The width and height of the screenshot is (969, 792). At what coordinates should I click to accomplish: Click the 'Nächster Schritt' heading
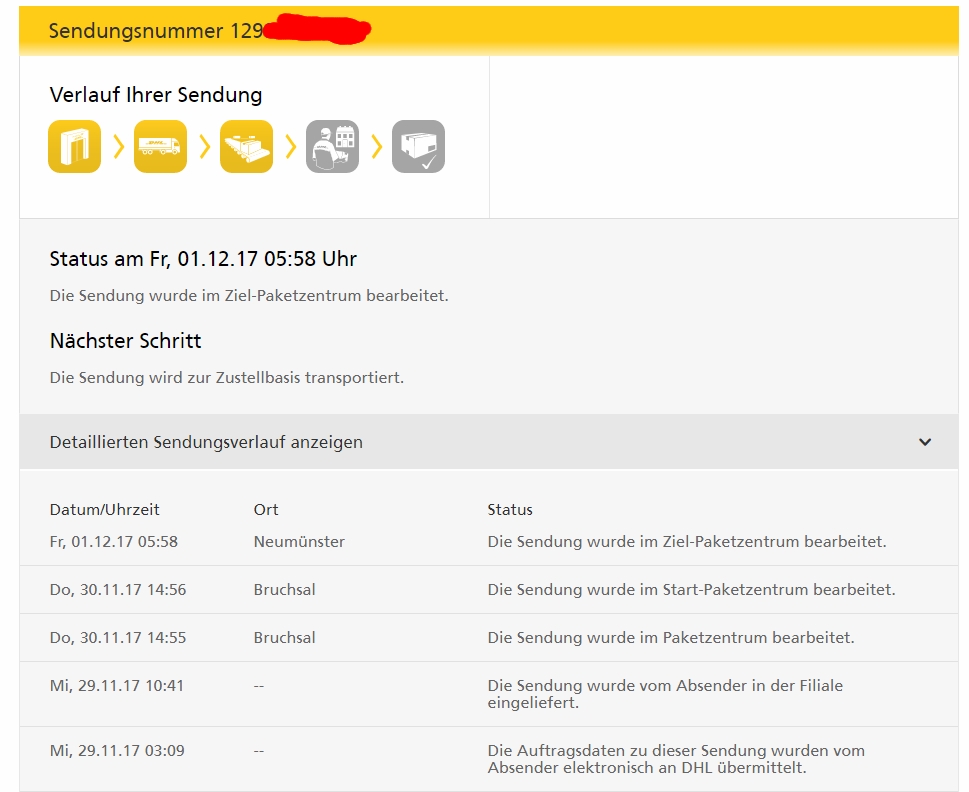click(126, 341)
